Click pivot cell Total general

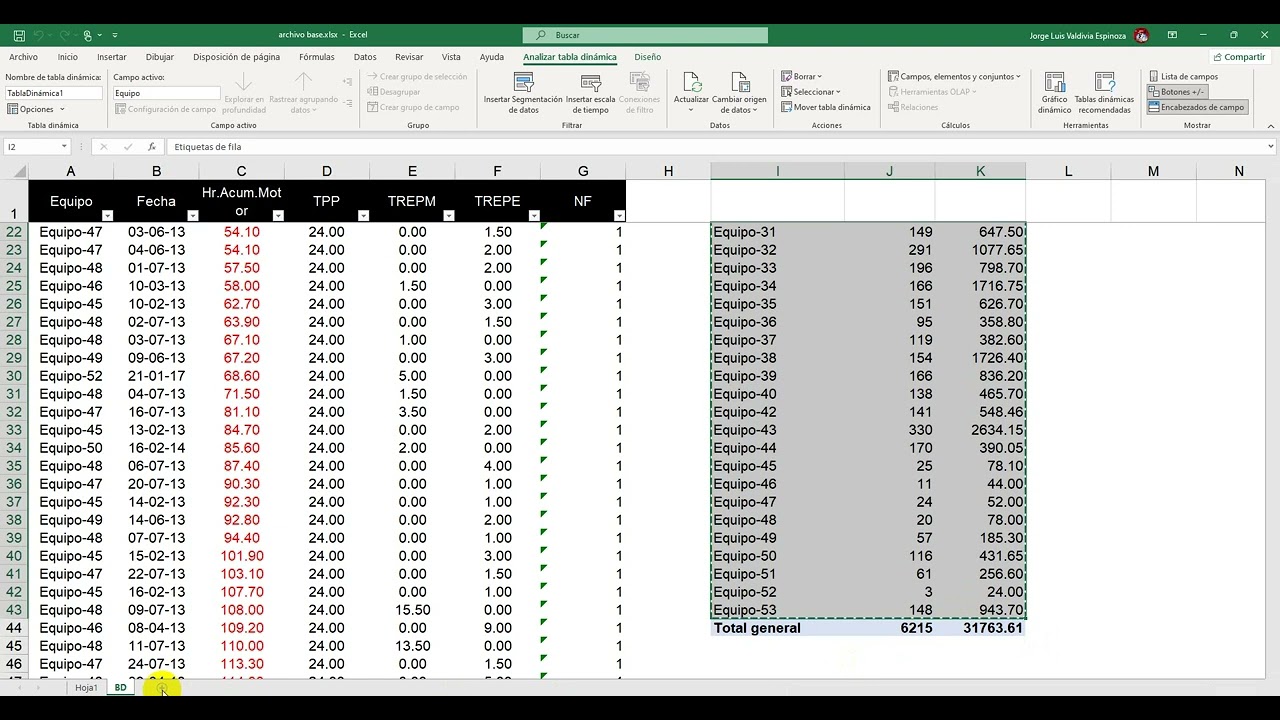click(x=777, y=628)
